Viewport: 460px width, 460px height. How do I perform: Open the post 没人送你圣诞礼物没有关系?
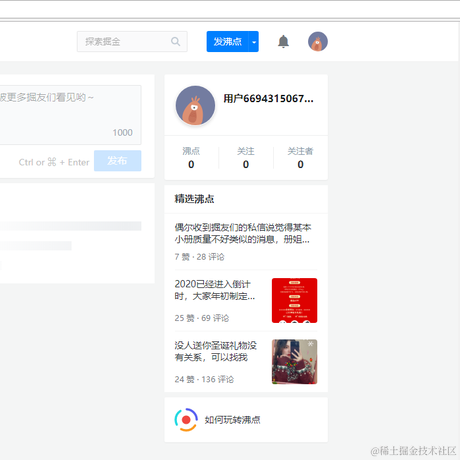click(x=216, y=351)
